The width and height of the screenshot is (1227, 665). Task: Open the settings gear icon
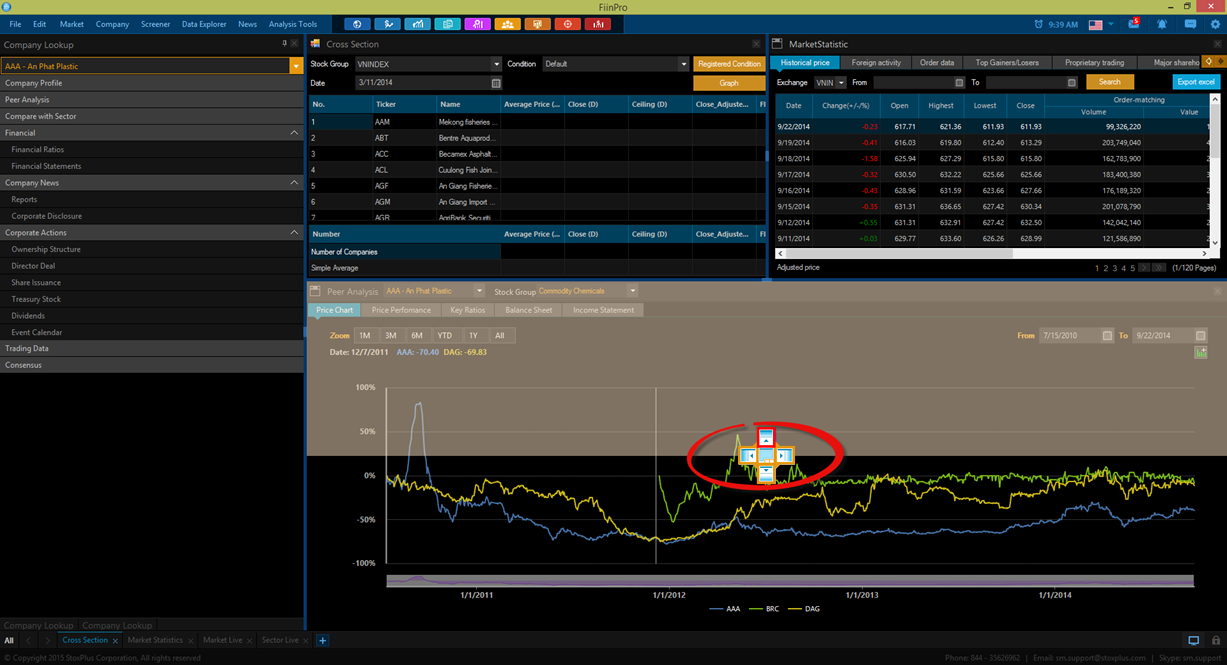[1214, 24]
